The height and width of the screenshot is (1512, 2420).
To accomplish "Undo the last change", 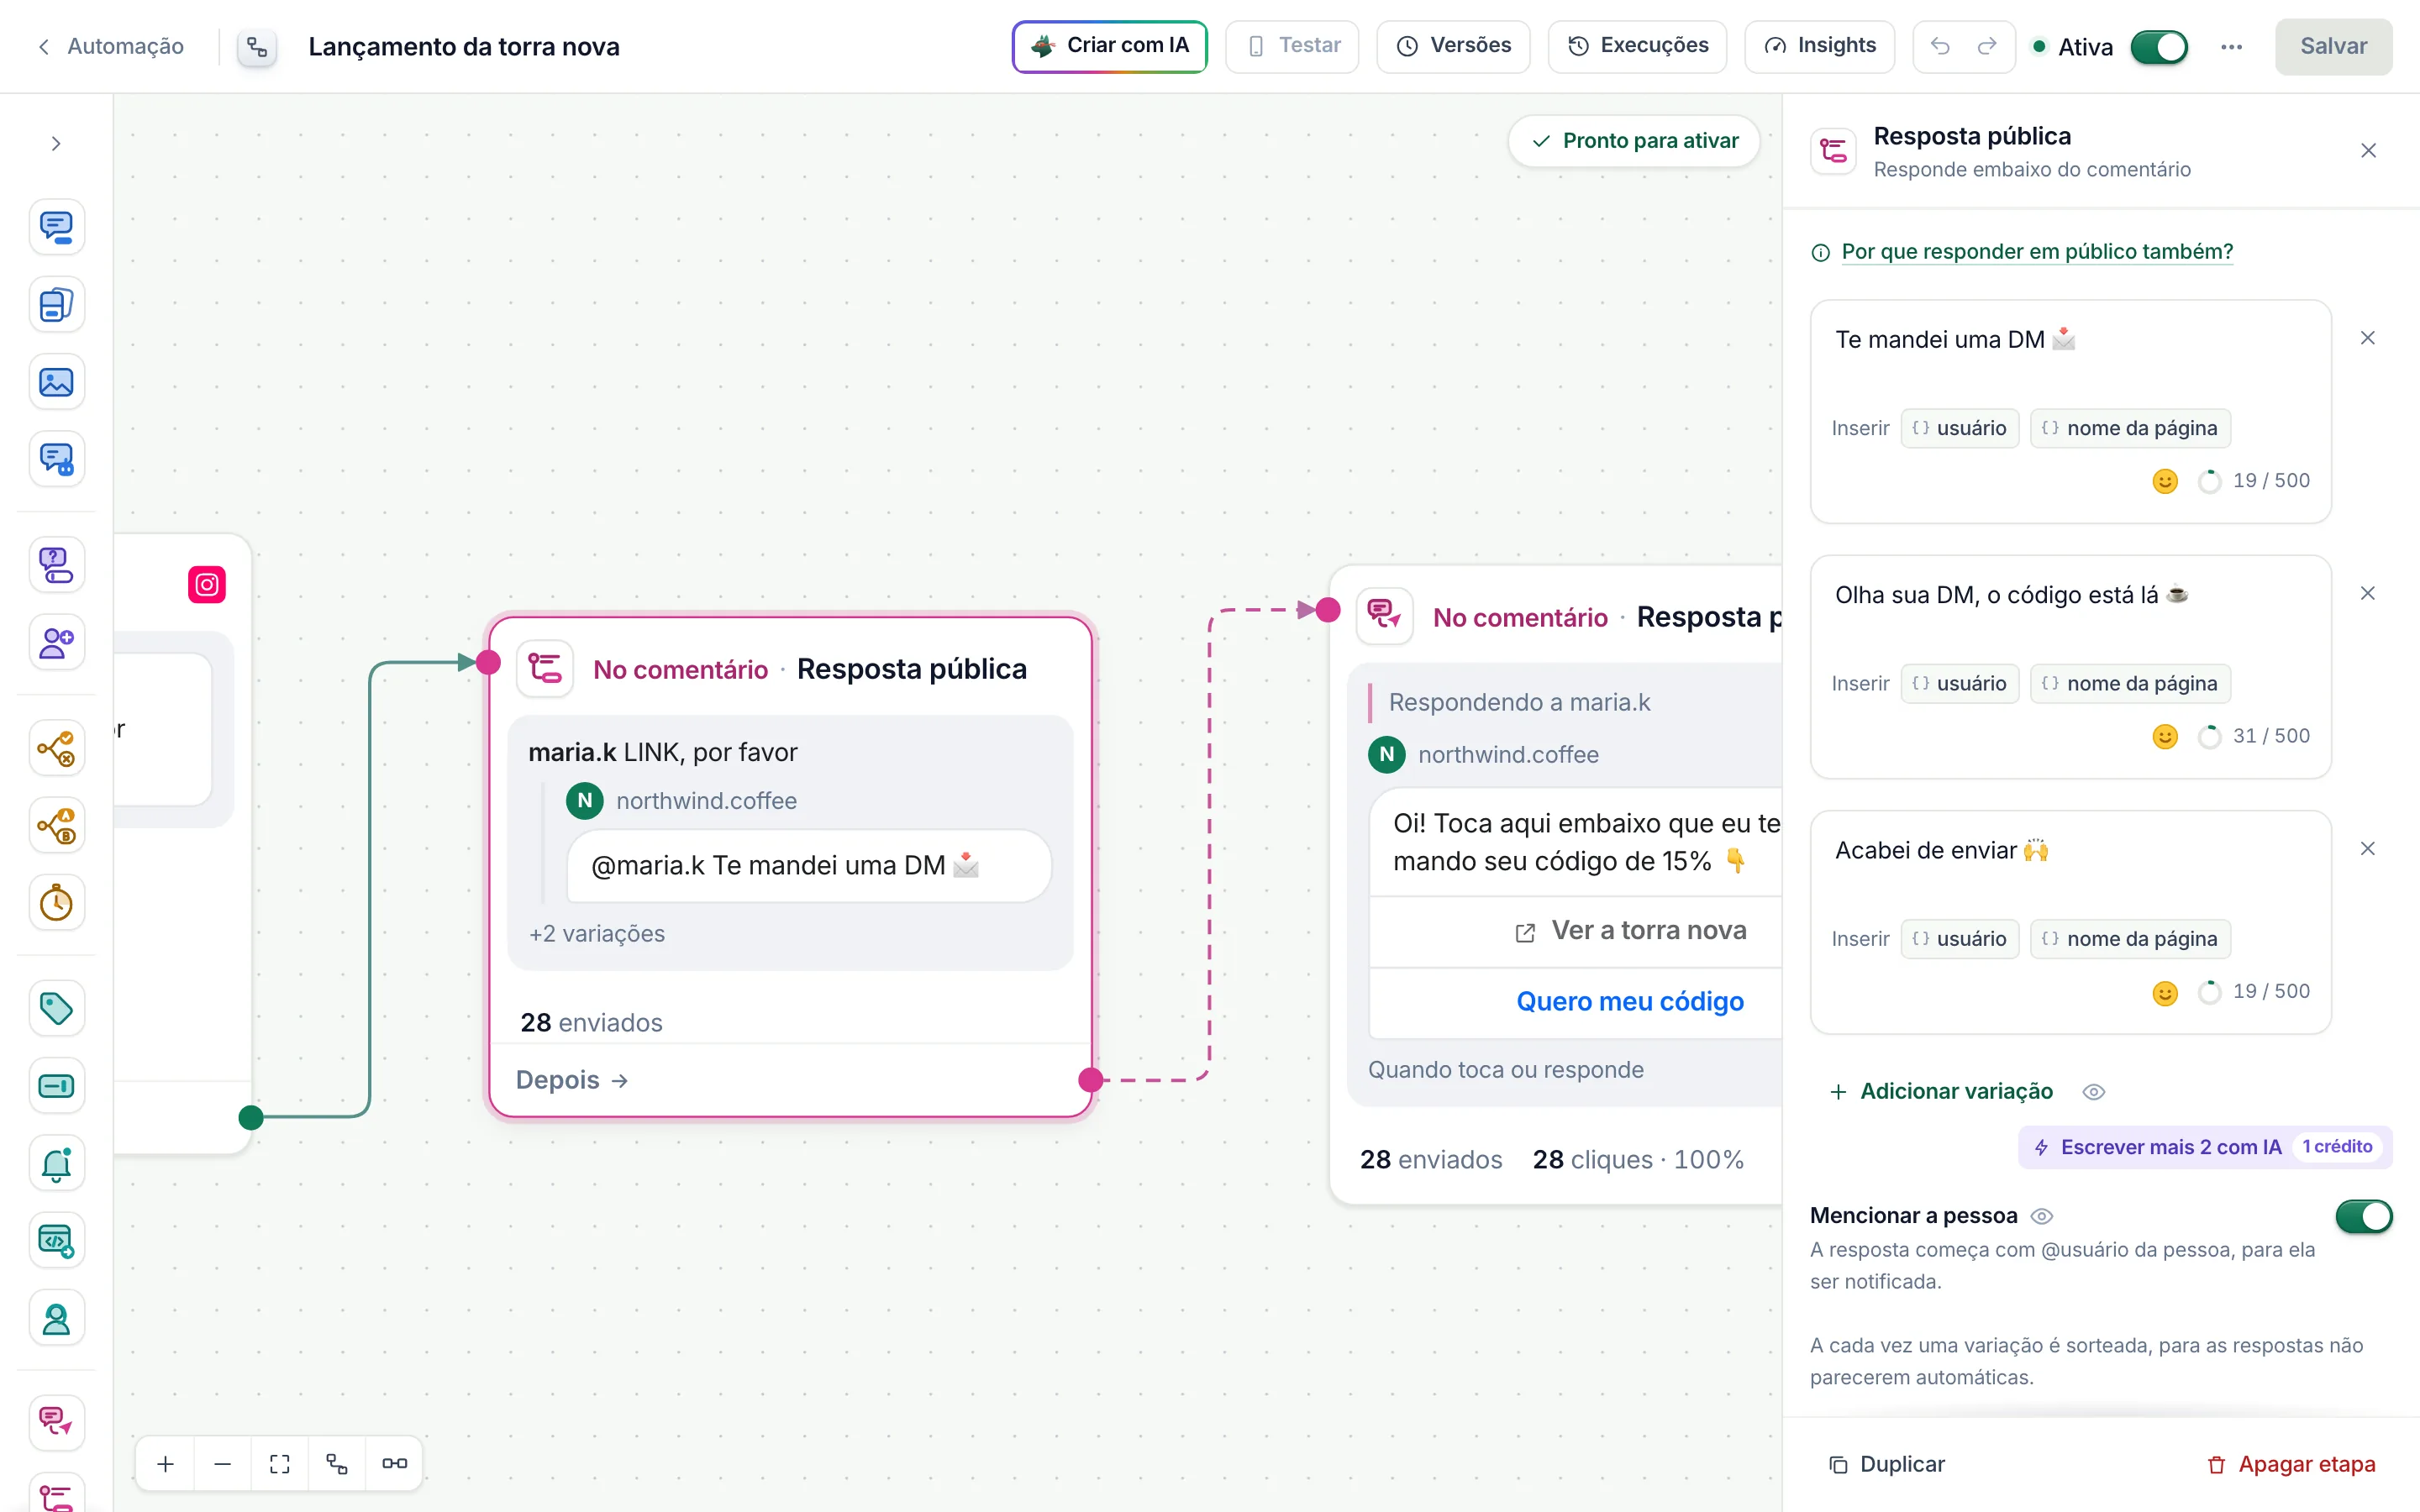I will (x=1940, y=46).
